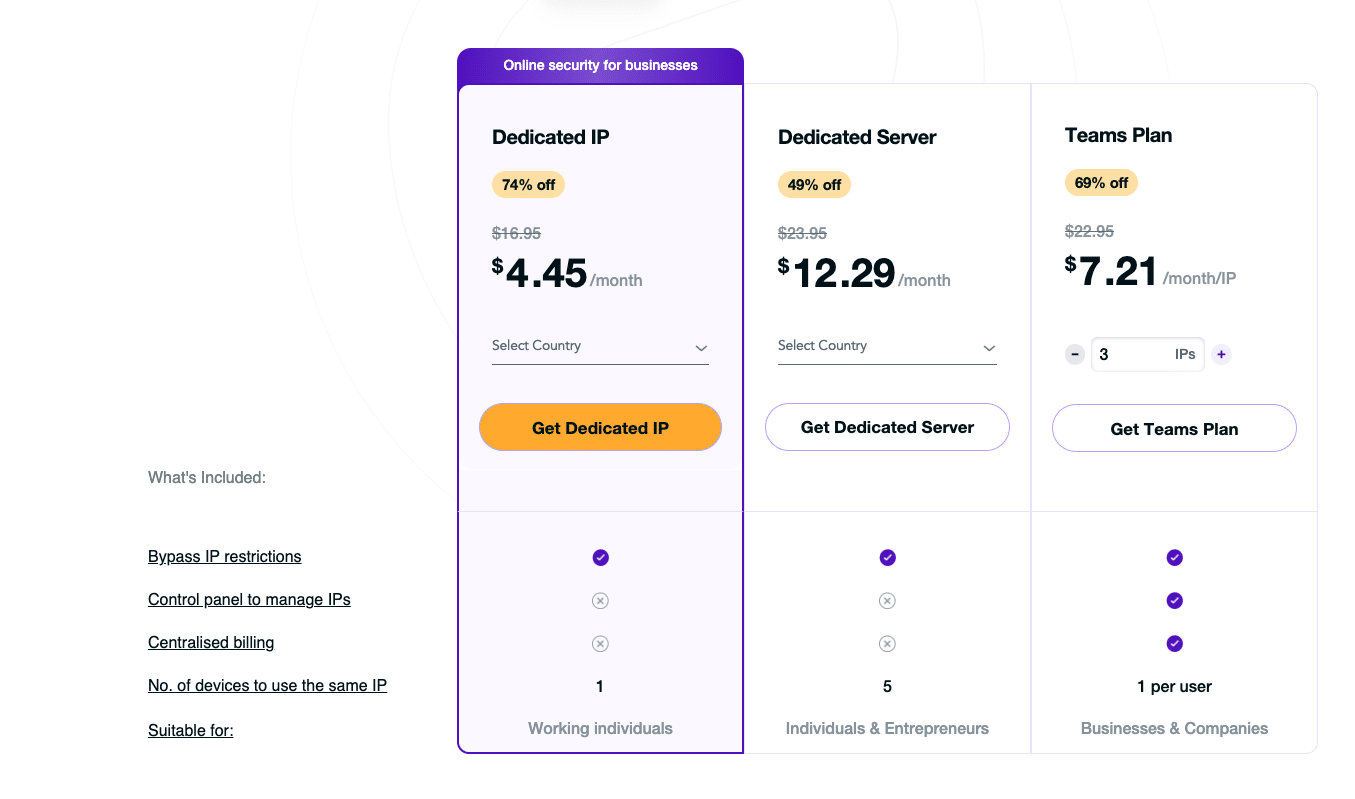Click the Centralised billing link
This screenshot has height=799, width=1355.
[211, 642]
